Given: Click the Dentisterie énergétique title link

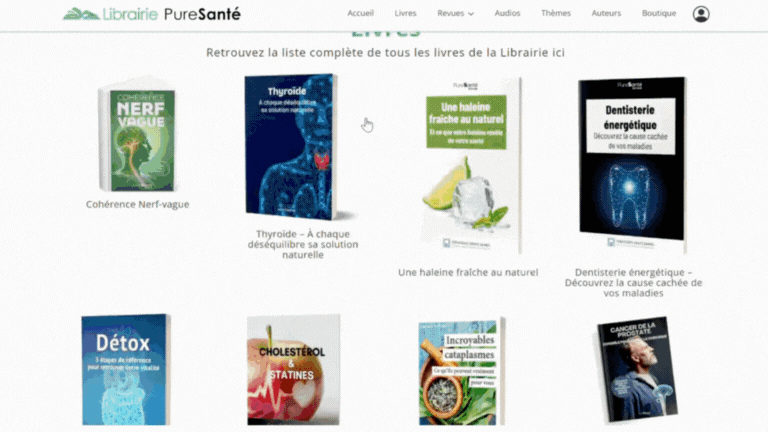Looking at the screenshot, I should pyautogui.click(x=633, y=283).
